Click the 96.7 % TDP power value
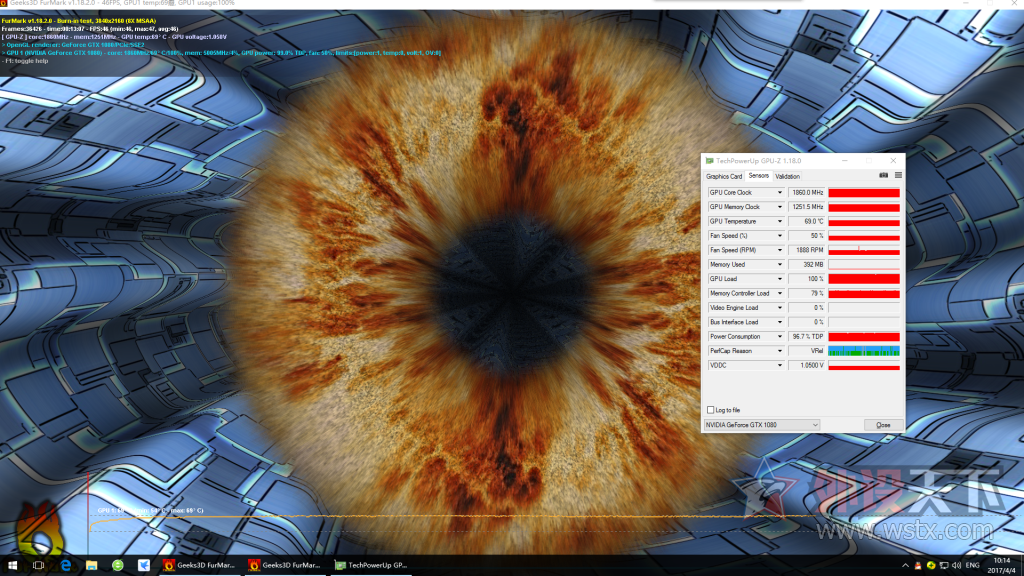This screenshot has width=1024, height=576. point(807,336)
